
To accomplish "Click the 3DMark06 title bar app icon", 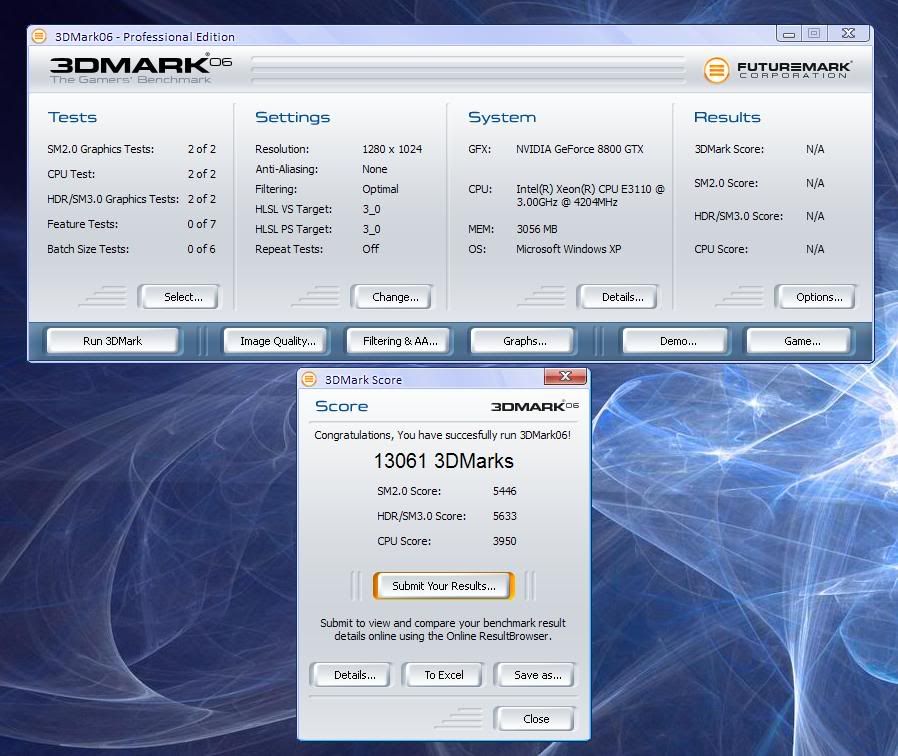I will click(x=39, y=36).
